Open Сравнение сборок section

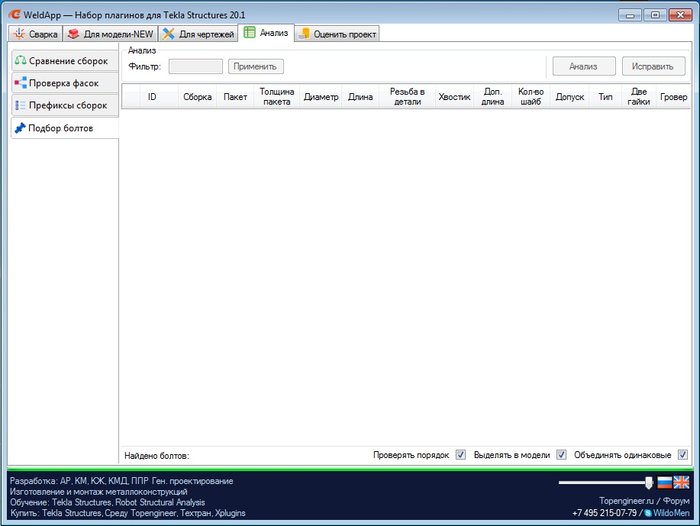click(65, 61)
